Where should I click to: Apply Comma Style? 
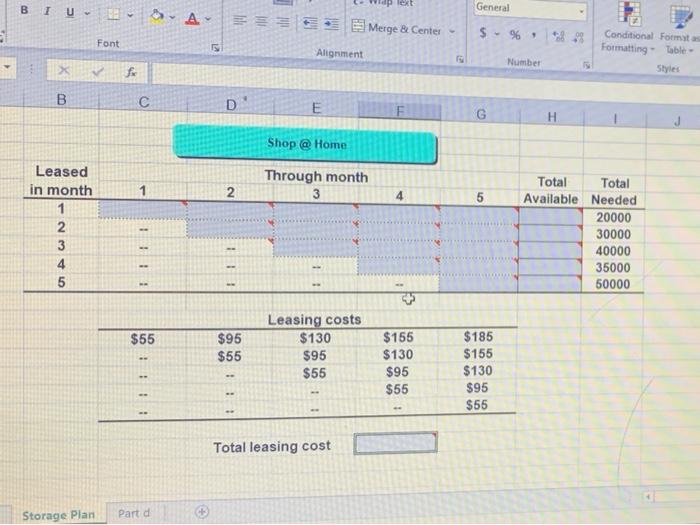(x=533, y=35)
